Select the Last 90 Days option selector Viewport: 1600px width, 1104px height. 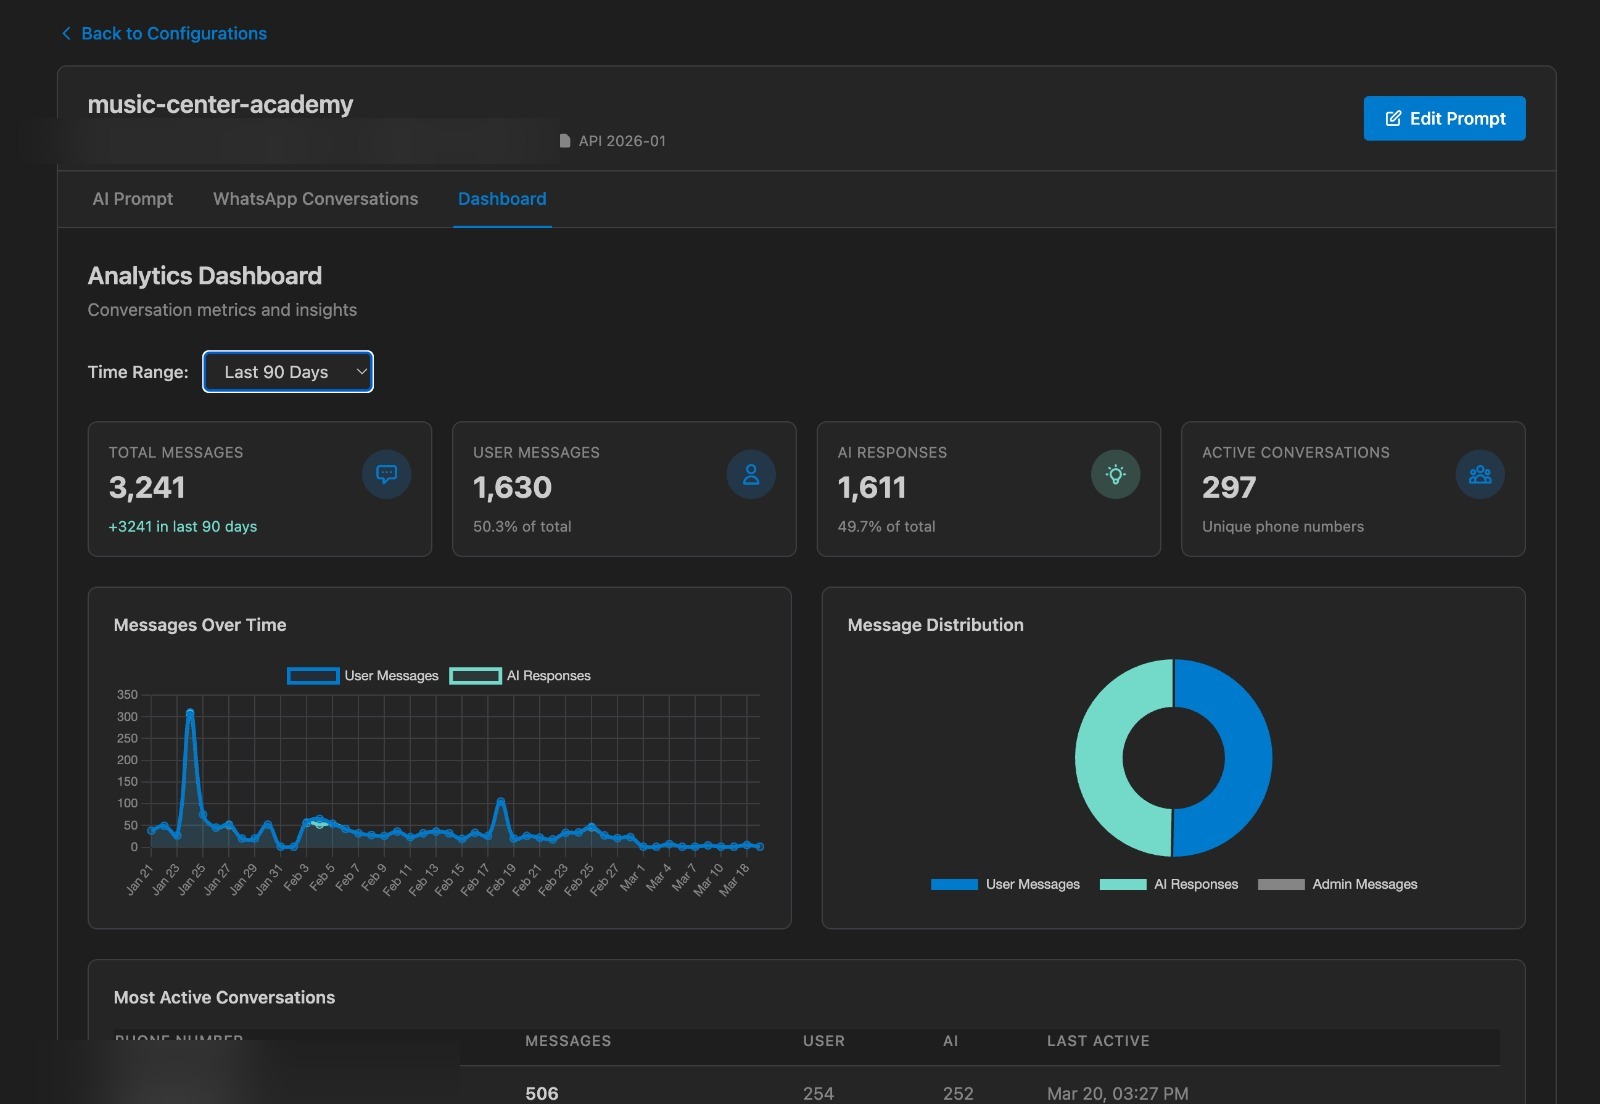point(288,371)
